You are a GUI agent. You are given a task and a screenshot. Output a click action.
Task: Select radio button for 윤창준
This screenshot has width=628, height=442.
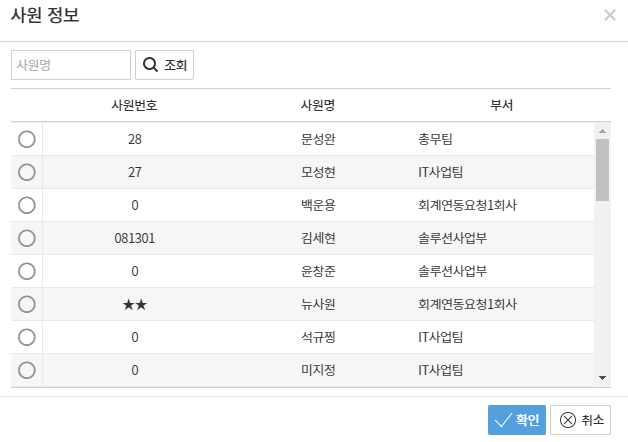tap(27, 271)
